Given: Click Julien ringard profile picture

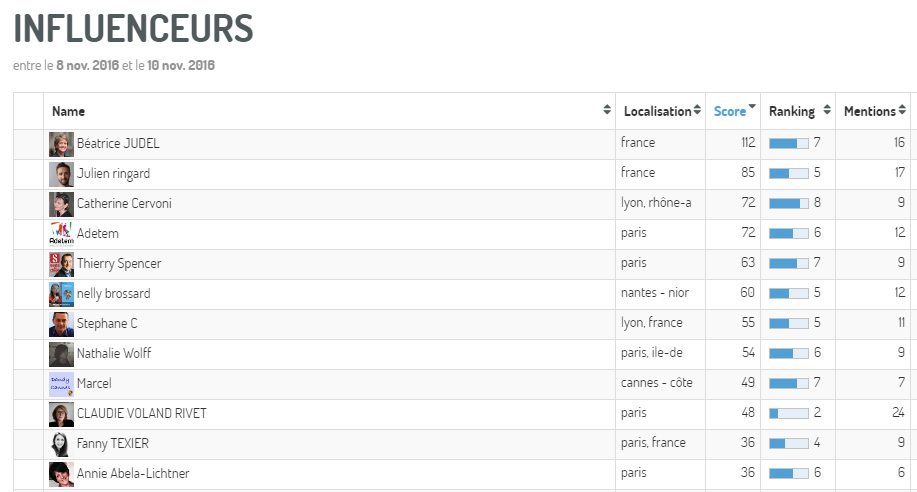Looking at the screenshot, I should tap(61, 174).
